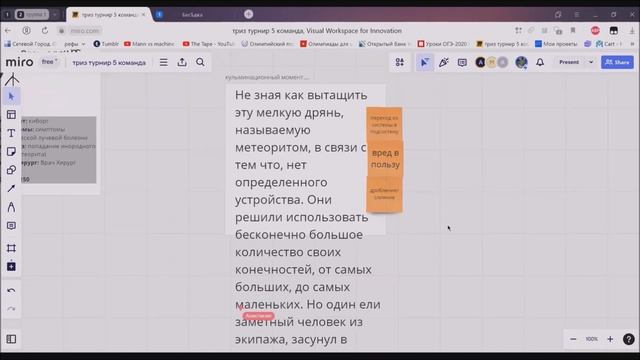Click the Share button
This screenshot has width=640, height=360.
pos(617,62)
